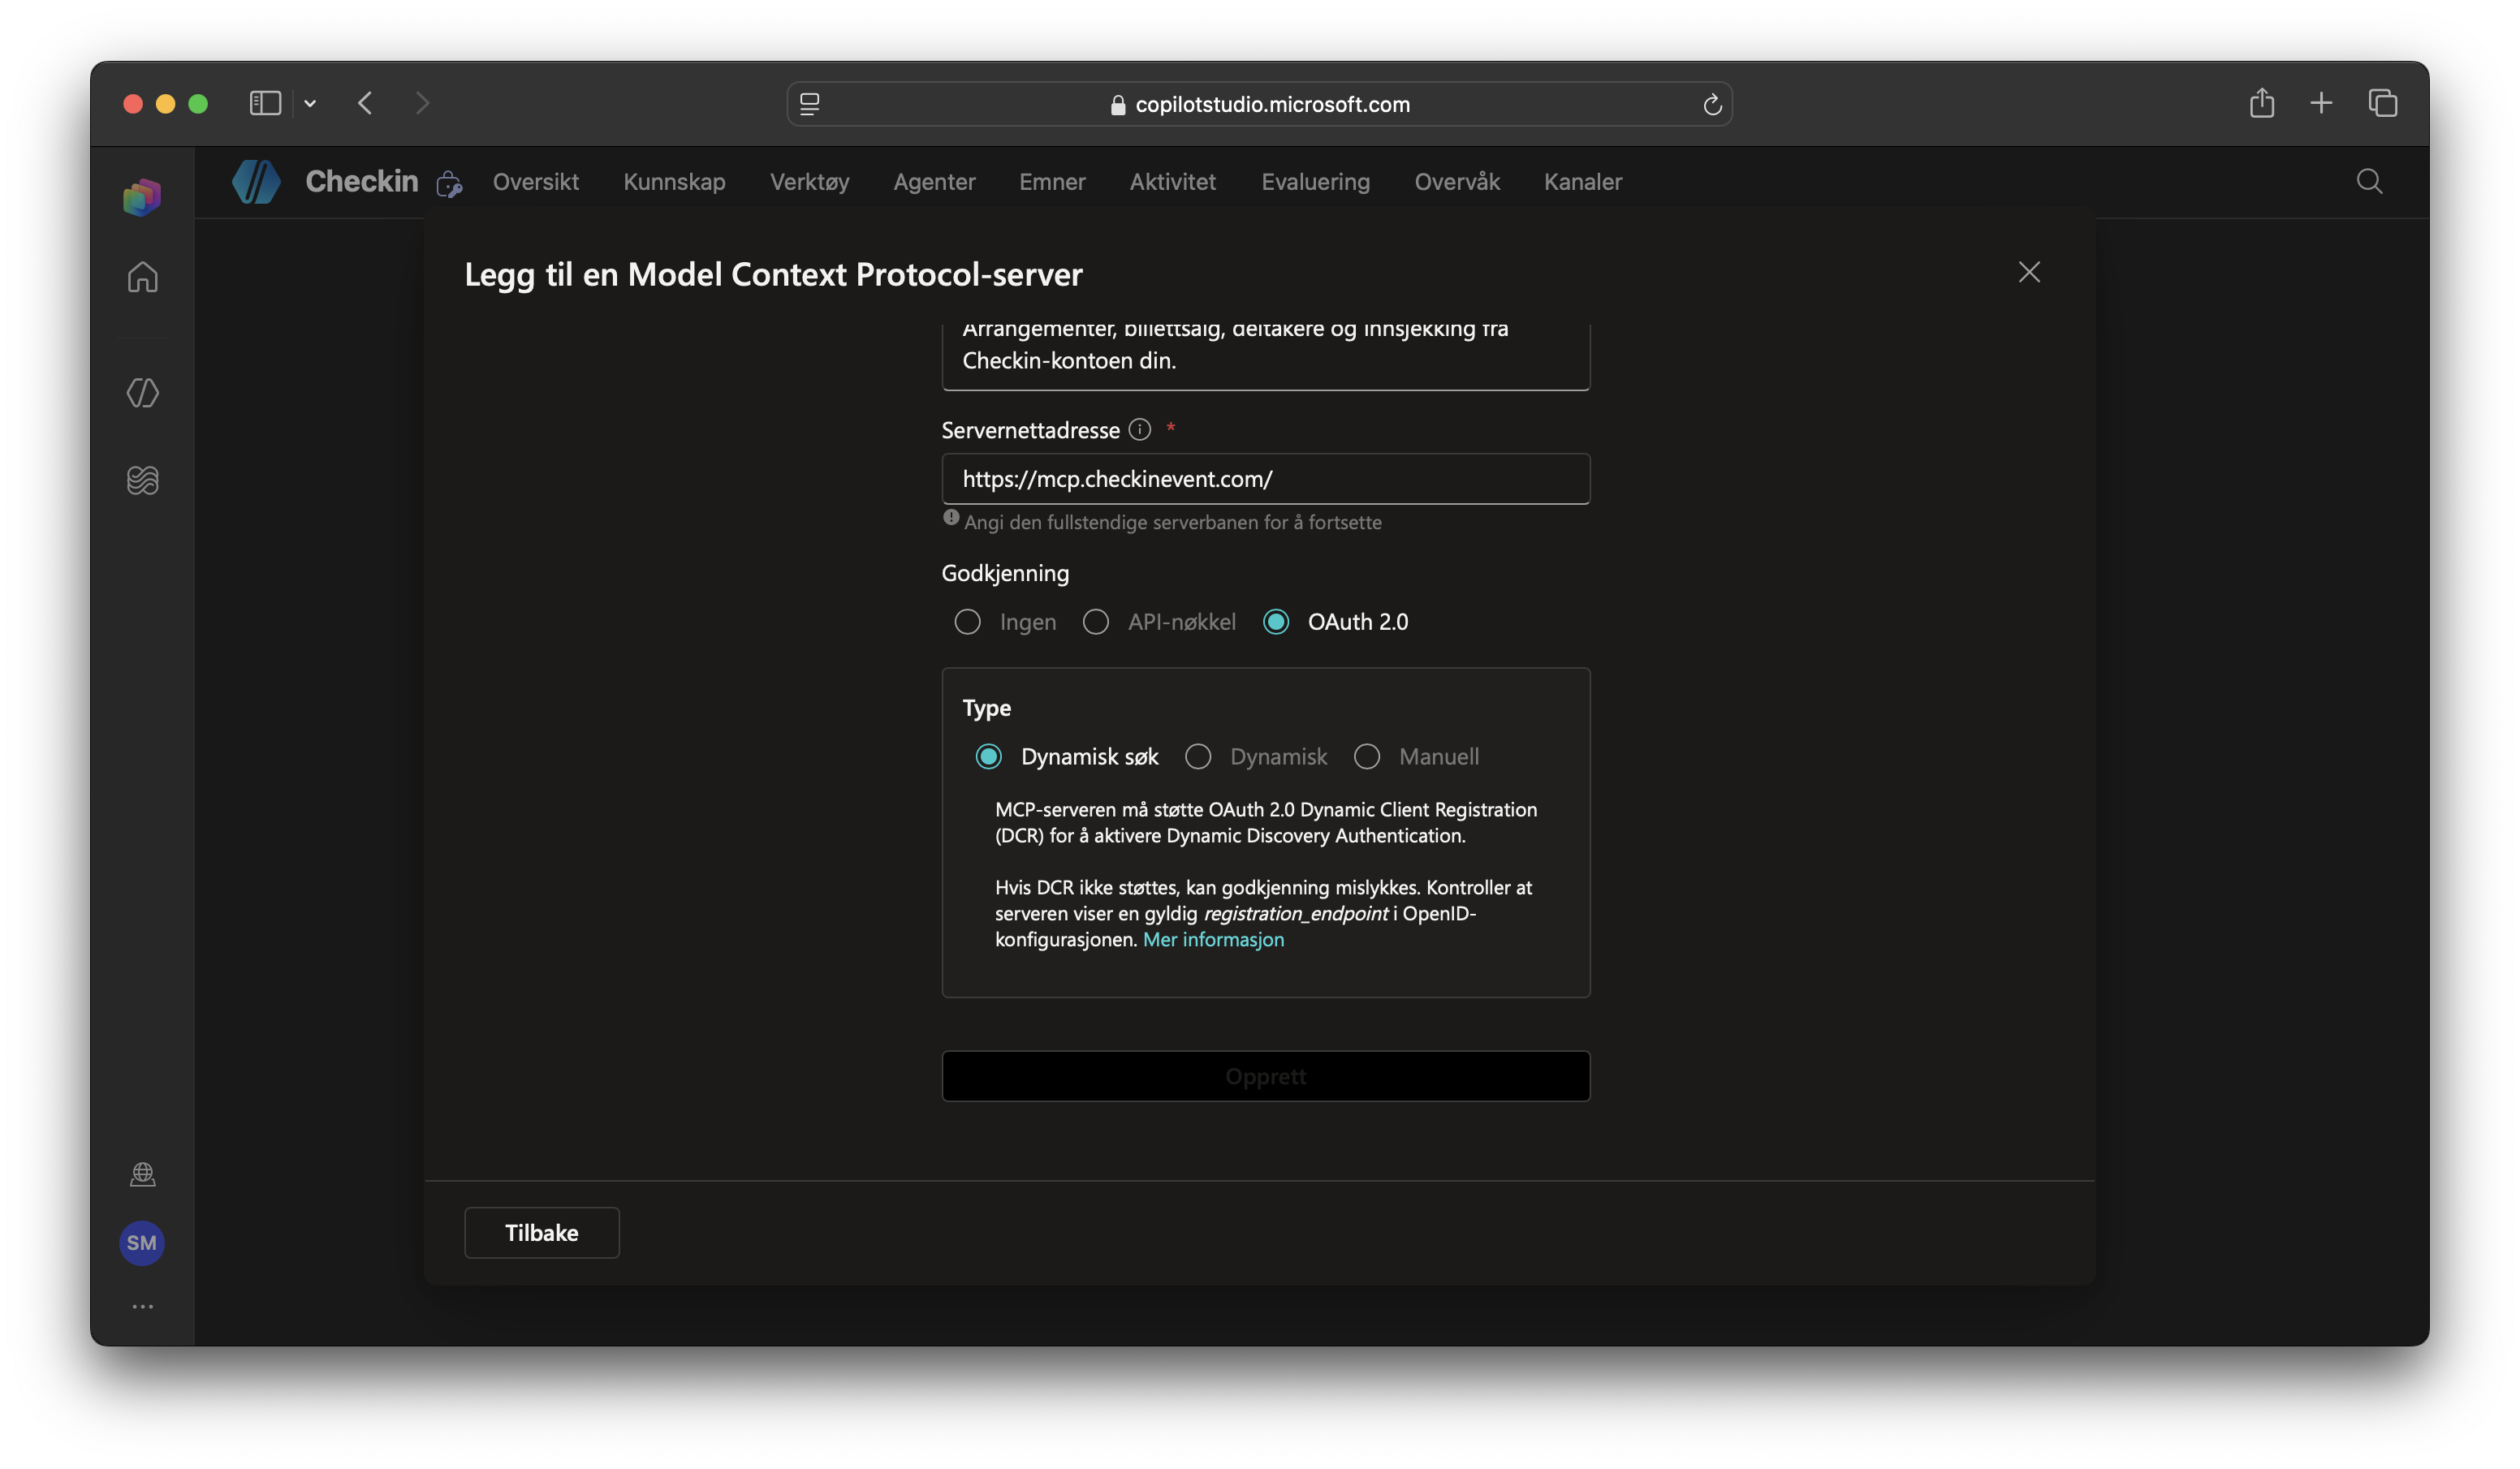Open the Kanaler tab

[x=1582, y=182]
